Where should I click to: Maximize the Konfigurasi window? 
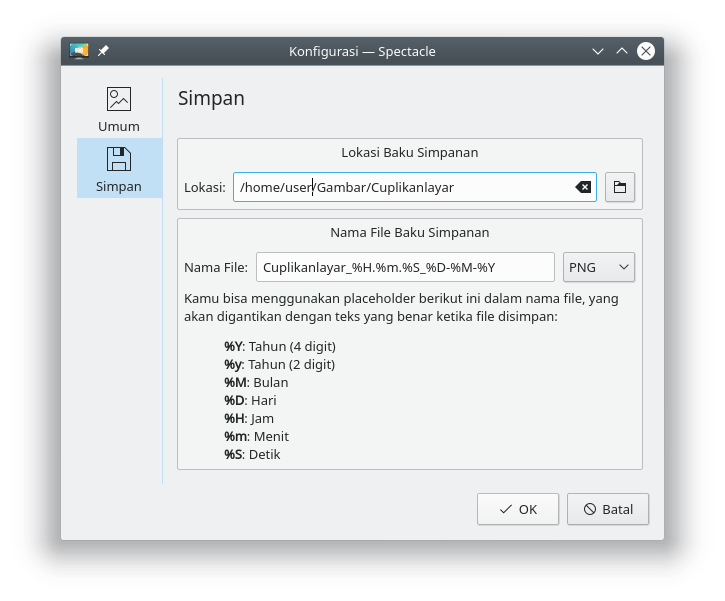(x=622, y=51)
